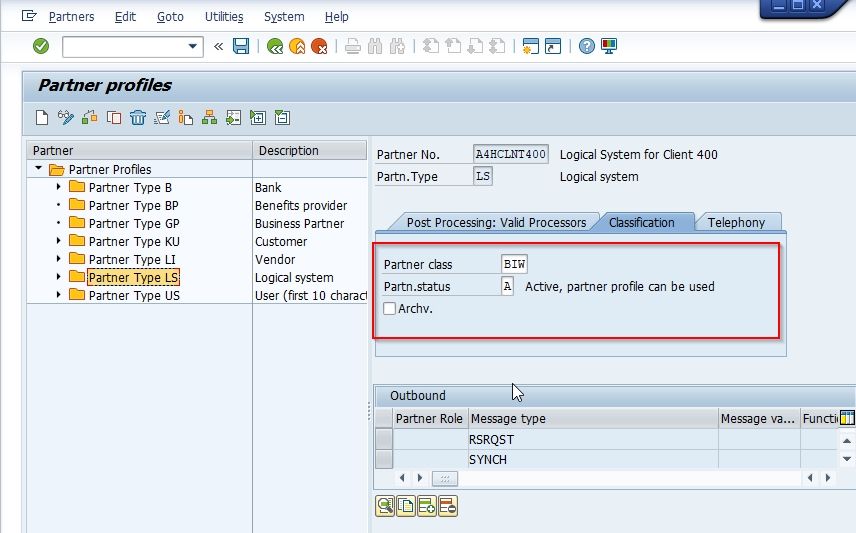Image resolution: width=856 pixels, height=533 pixels.
Task: Click the green Enter checkmark icon
Action: pyautogui.click(x=41, y=46)
